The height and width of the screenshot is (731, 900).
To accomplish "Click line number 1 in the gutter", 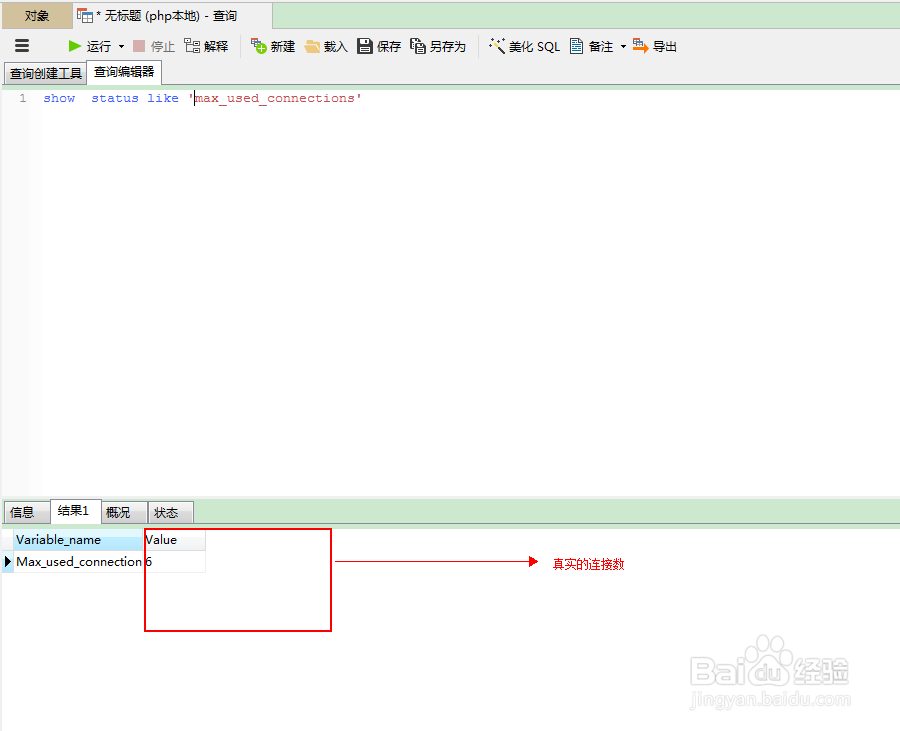I will (x=22, y=98).
